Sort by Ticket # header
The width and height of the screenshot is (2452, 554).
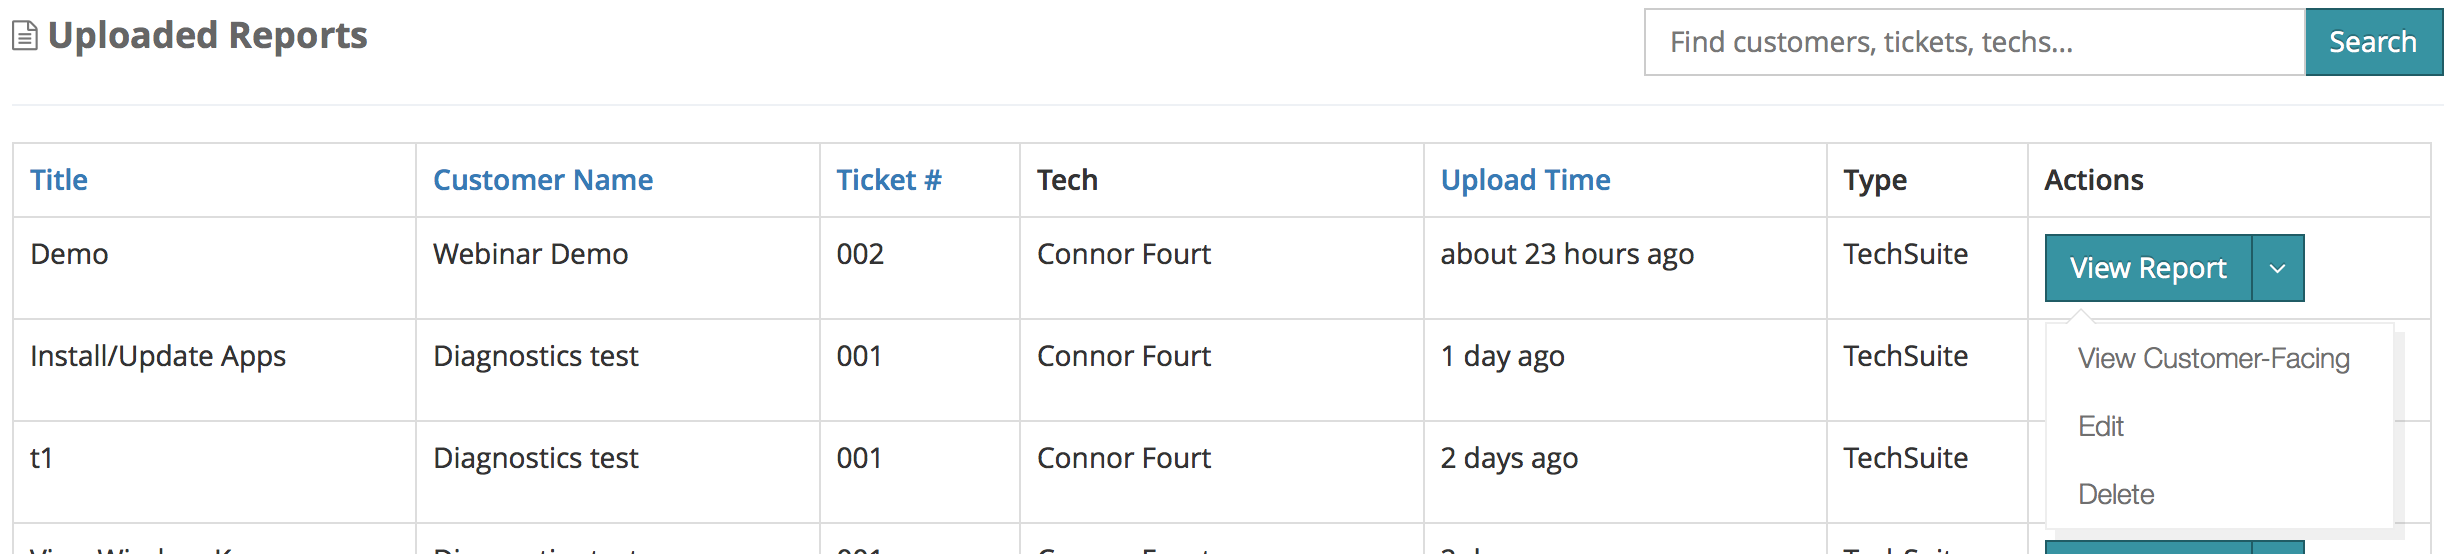889,180
